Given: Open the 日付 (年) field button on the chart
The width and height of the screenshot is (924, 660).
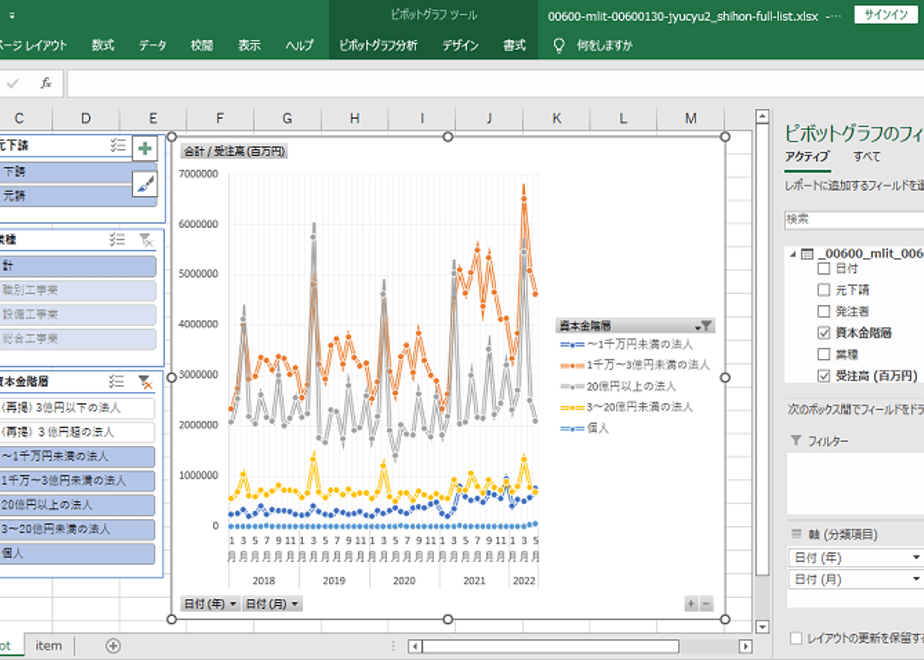Looking at the screenshot, I should click(x=210, y=603).
